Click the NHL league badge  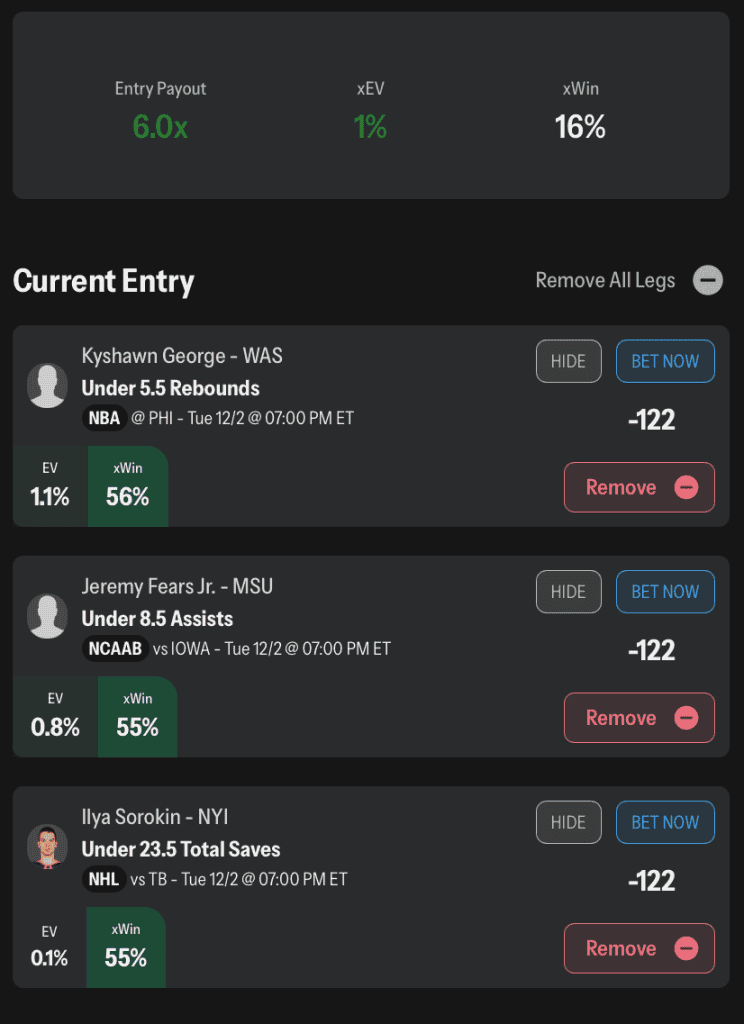(103, 880)
